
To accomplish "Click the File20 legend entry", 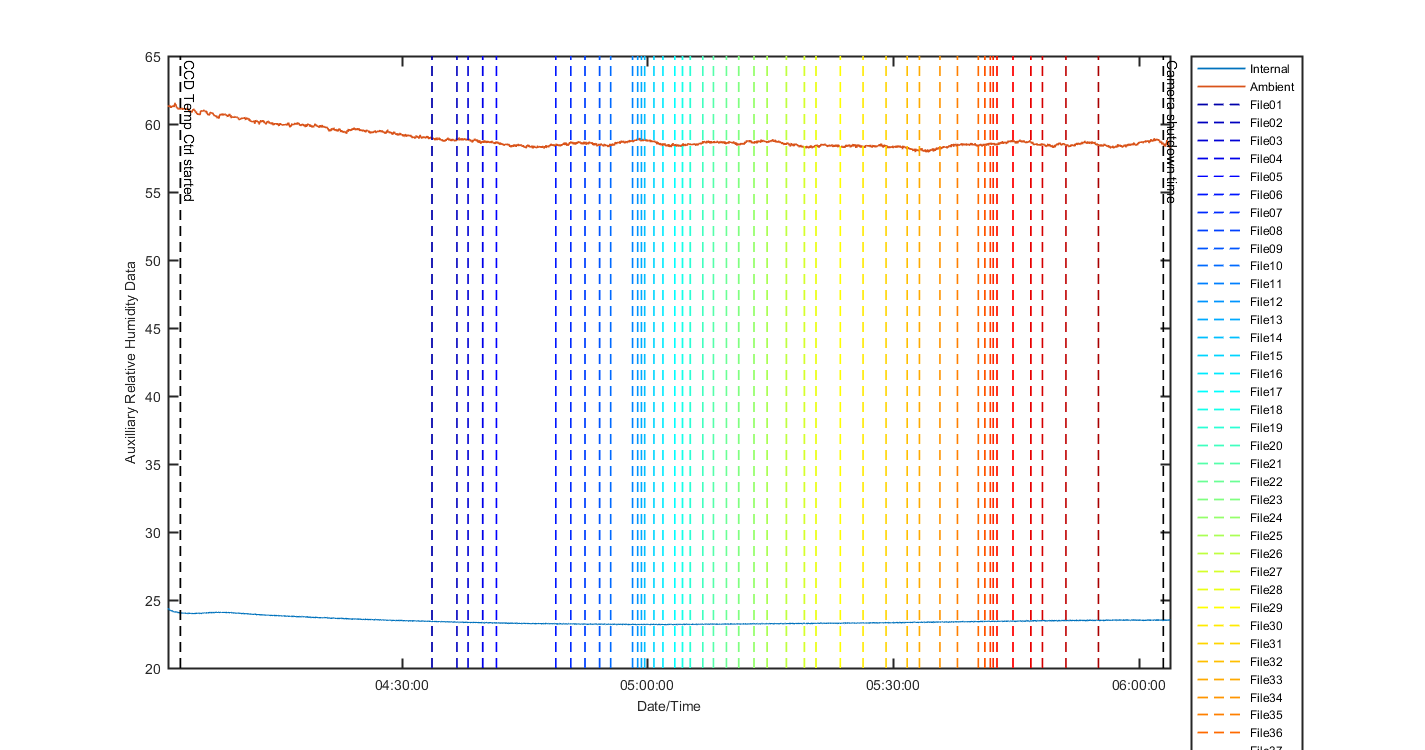I will pos(1241,446).
